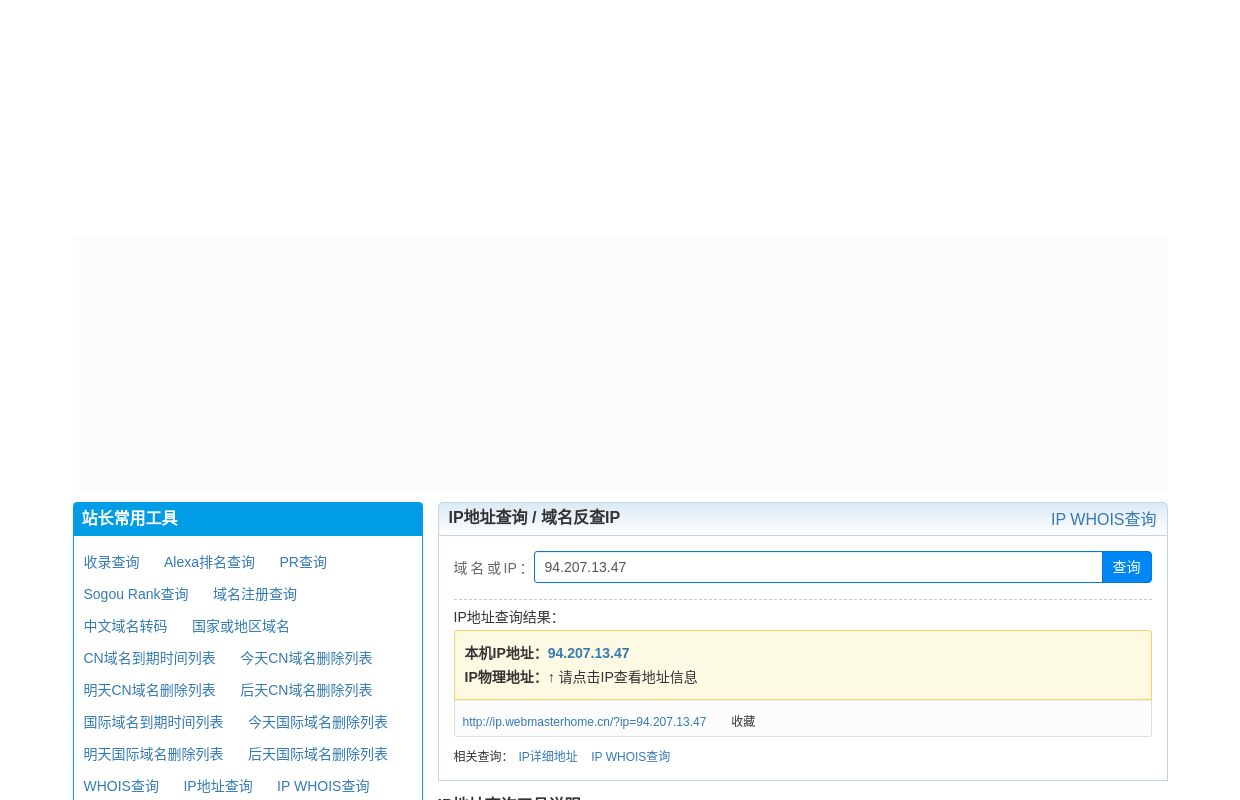Viewport: 1240px width, 800px height.
Task: Open the 国家或地区域名 page
Action: [x=240, y=626]
